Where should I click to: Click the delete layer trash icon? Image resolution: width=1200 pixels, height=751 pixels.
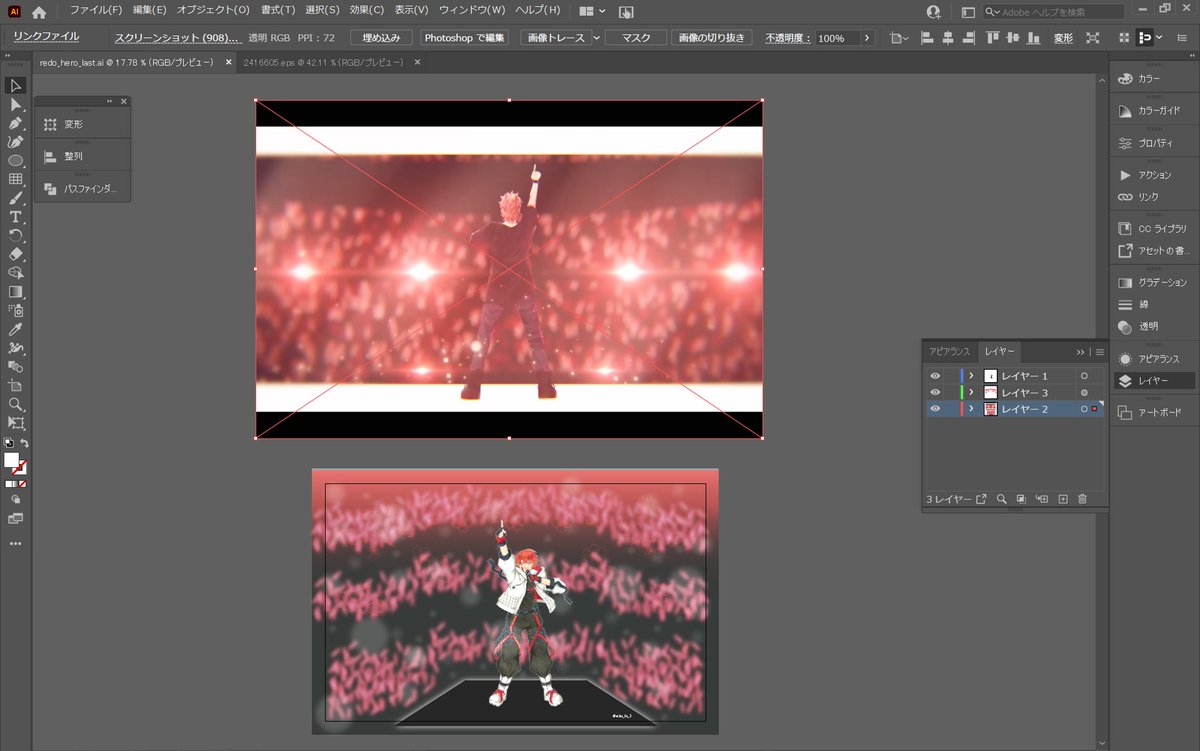1082,498
